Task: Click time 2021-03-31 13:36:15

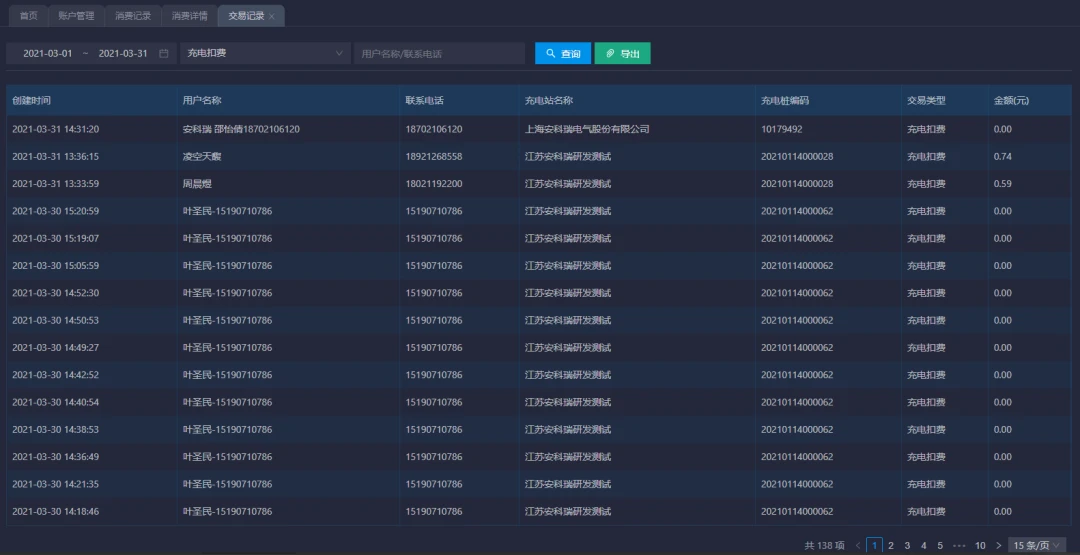Action: pyautogui.click(x=55, y=157)
